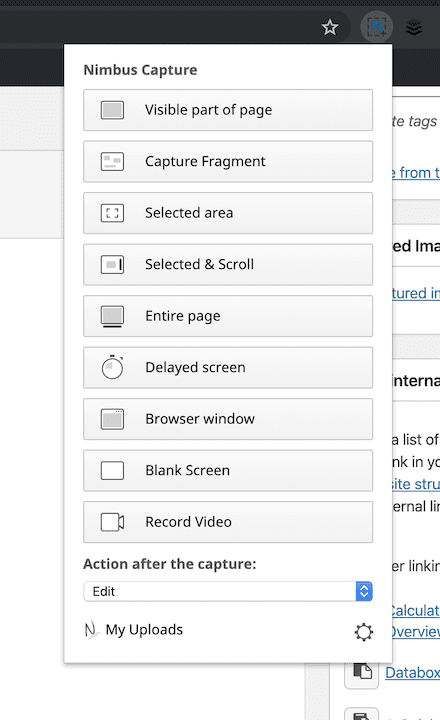Open the Overview link on the page
The height and width of the screenshot is (720, 440).
[x=415, y=632]
